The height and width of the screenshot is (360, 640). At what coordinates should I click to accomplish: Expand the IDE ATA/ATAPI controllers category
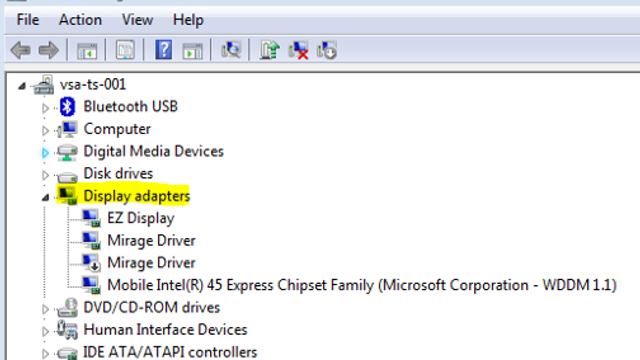point(45,353)
